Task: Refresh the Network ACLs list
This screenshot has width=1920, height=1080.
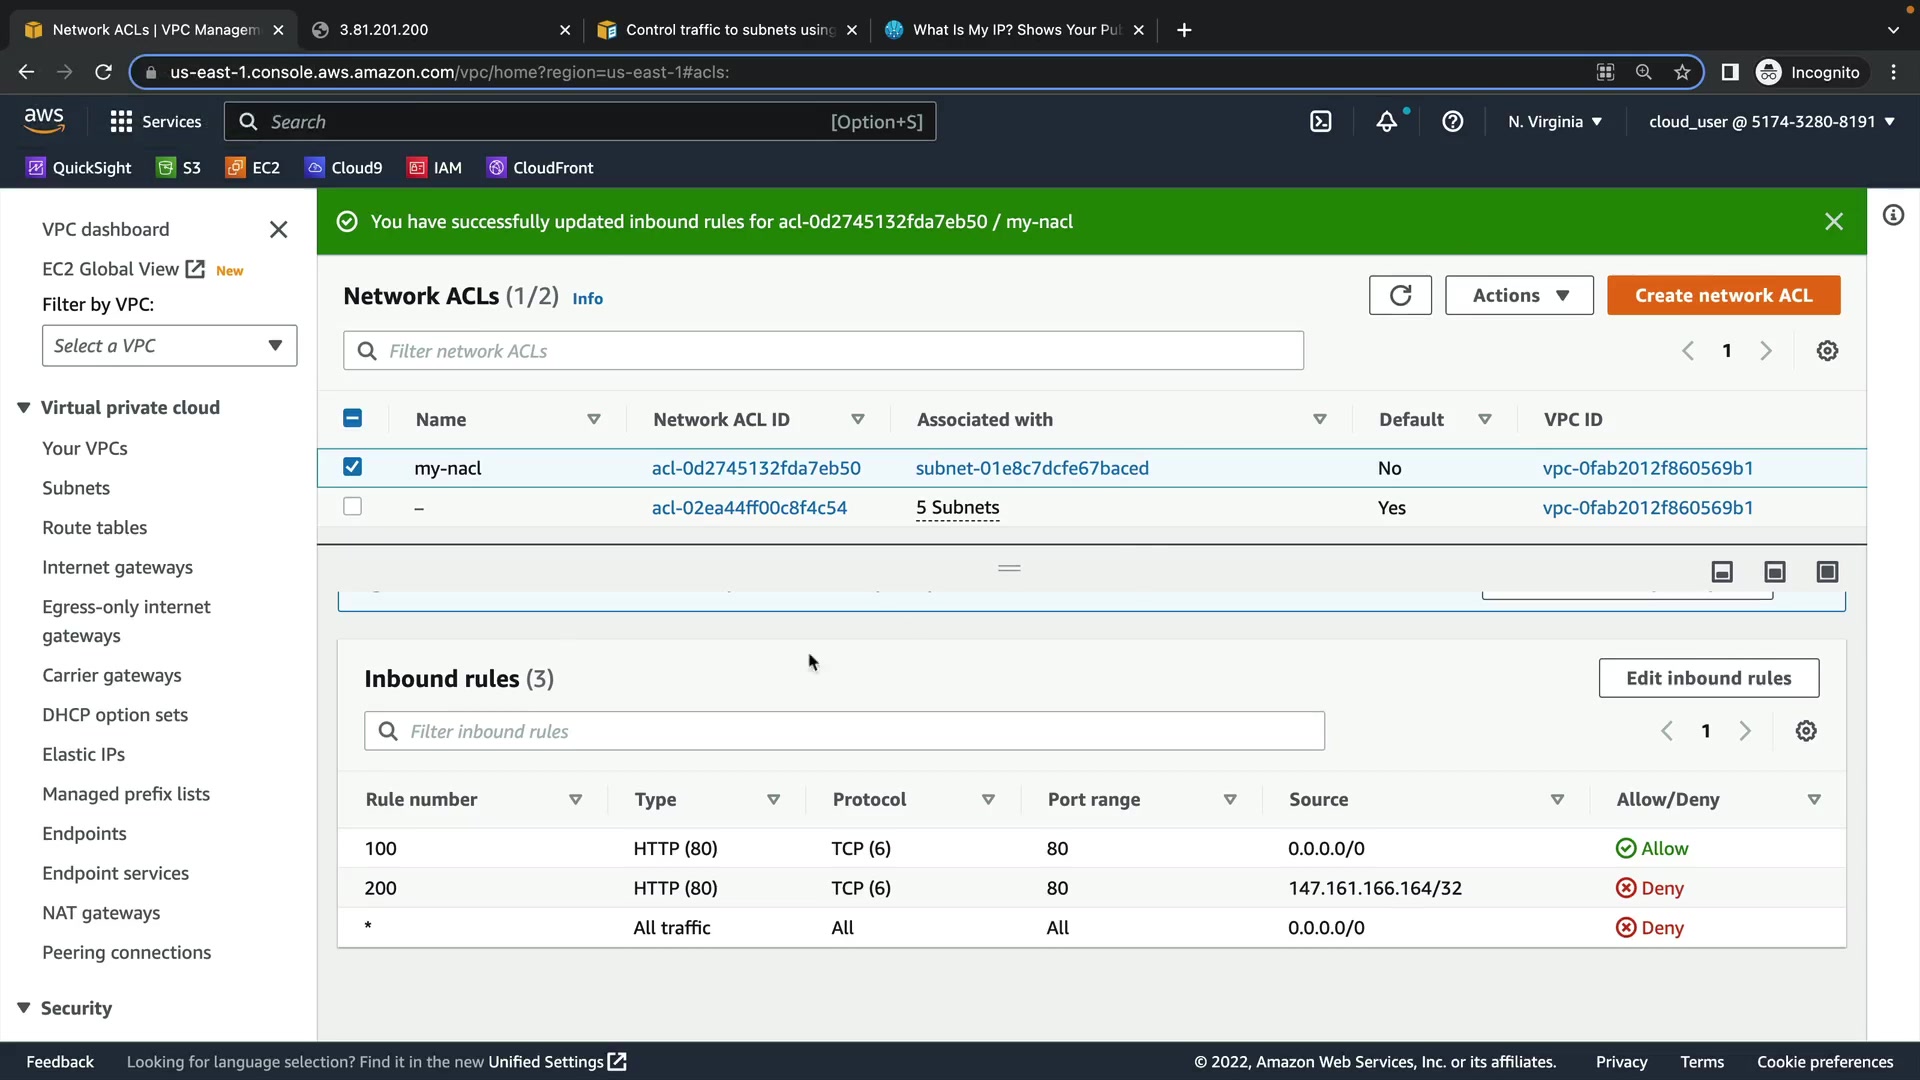Action: pyautogui.click(x=1400, y=295)
